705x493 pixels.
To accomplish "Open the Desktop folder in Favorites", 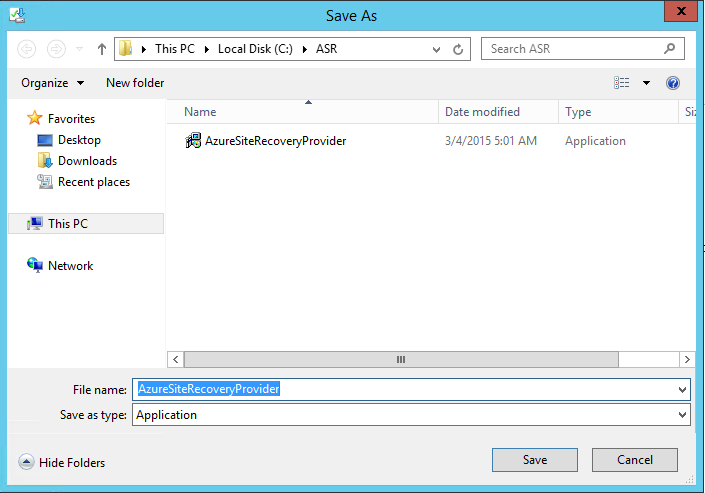I will coord(79,140).
